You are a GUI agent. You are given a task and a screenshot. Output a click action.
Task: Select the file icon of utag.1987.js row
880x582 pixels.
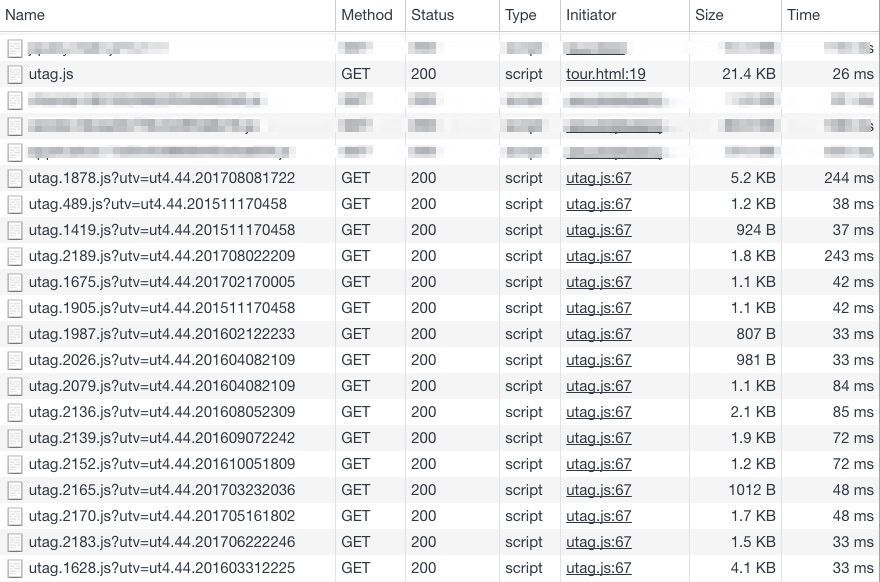click(x=14, y=334)
